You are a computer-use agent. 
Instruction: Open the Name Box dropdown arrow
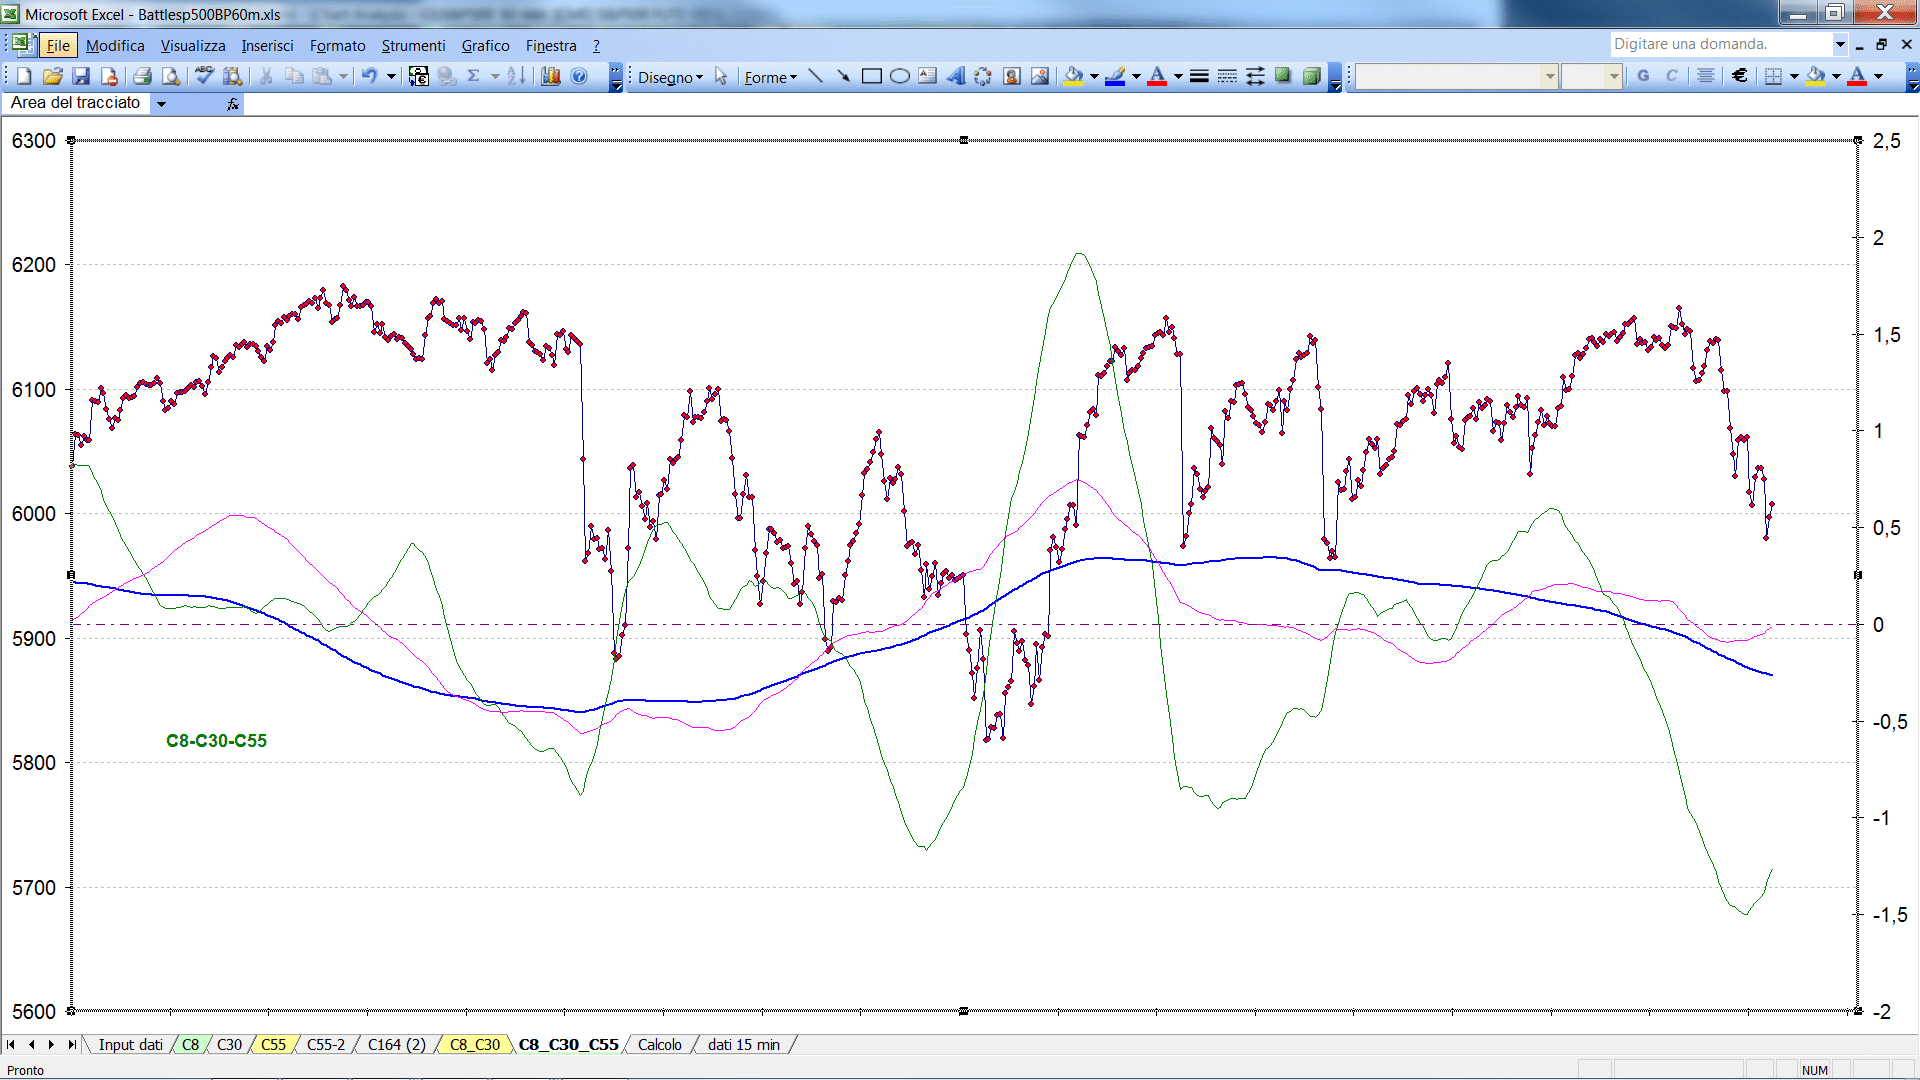click(161, 103)
